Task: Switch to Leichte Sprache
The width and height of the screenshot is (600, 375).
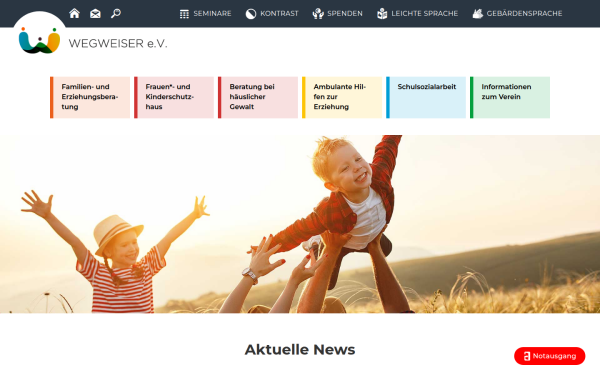Action: pyautogui.click(x=424, y=13)
